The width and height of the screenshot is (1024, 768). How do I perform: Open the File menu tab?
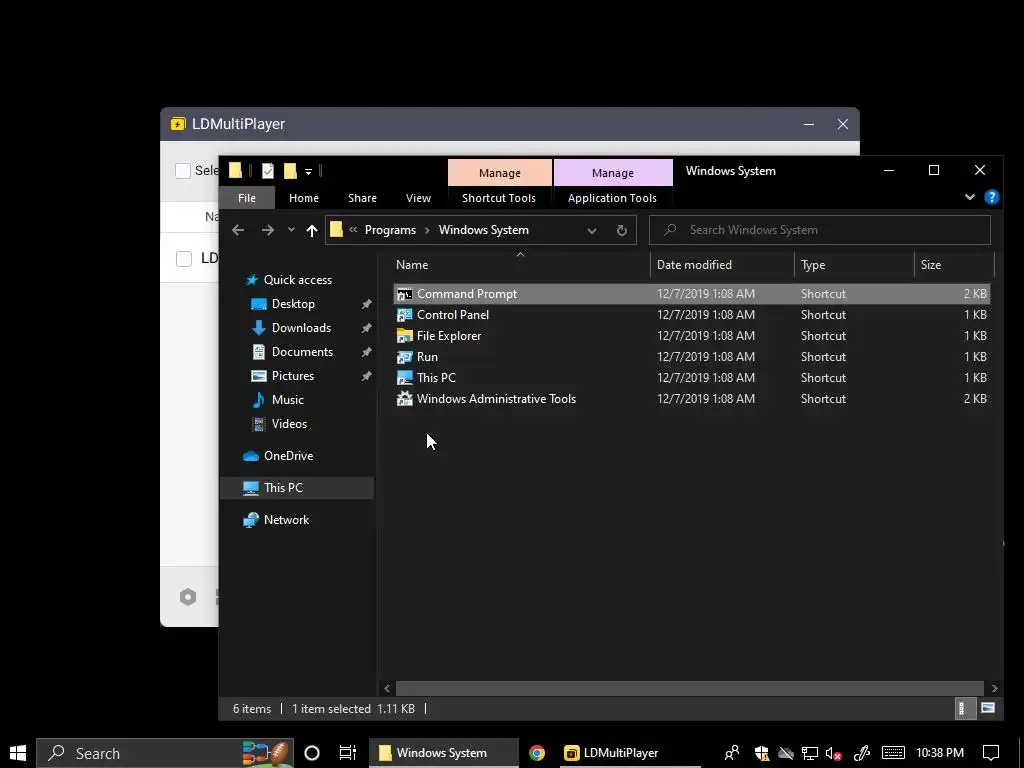tap(247, 198)
